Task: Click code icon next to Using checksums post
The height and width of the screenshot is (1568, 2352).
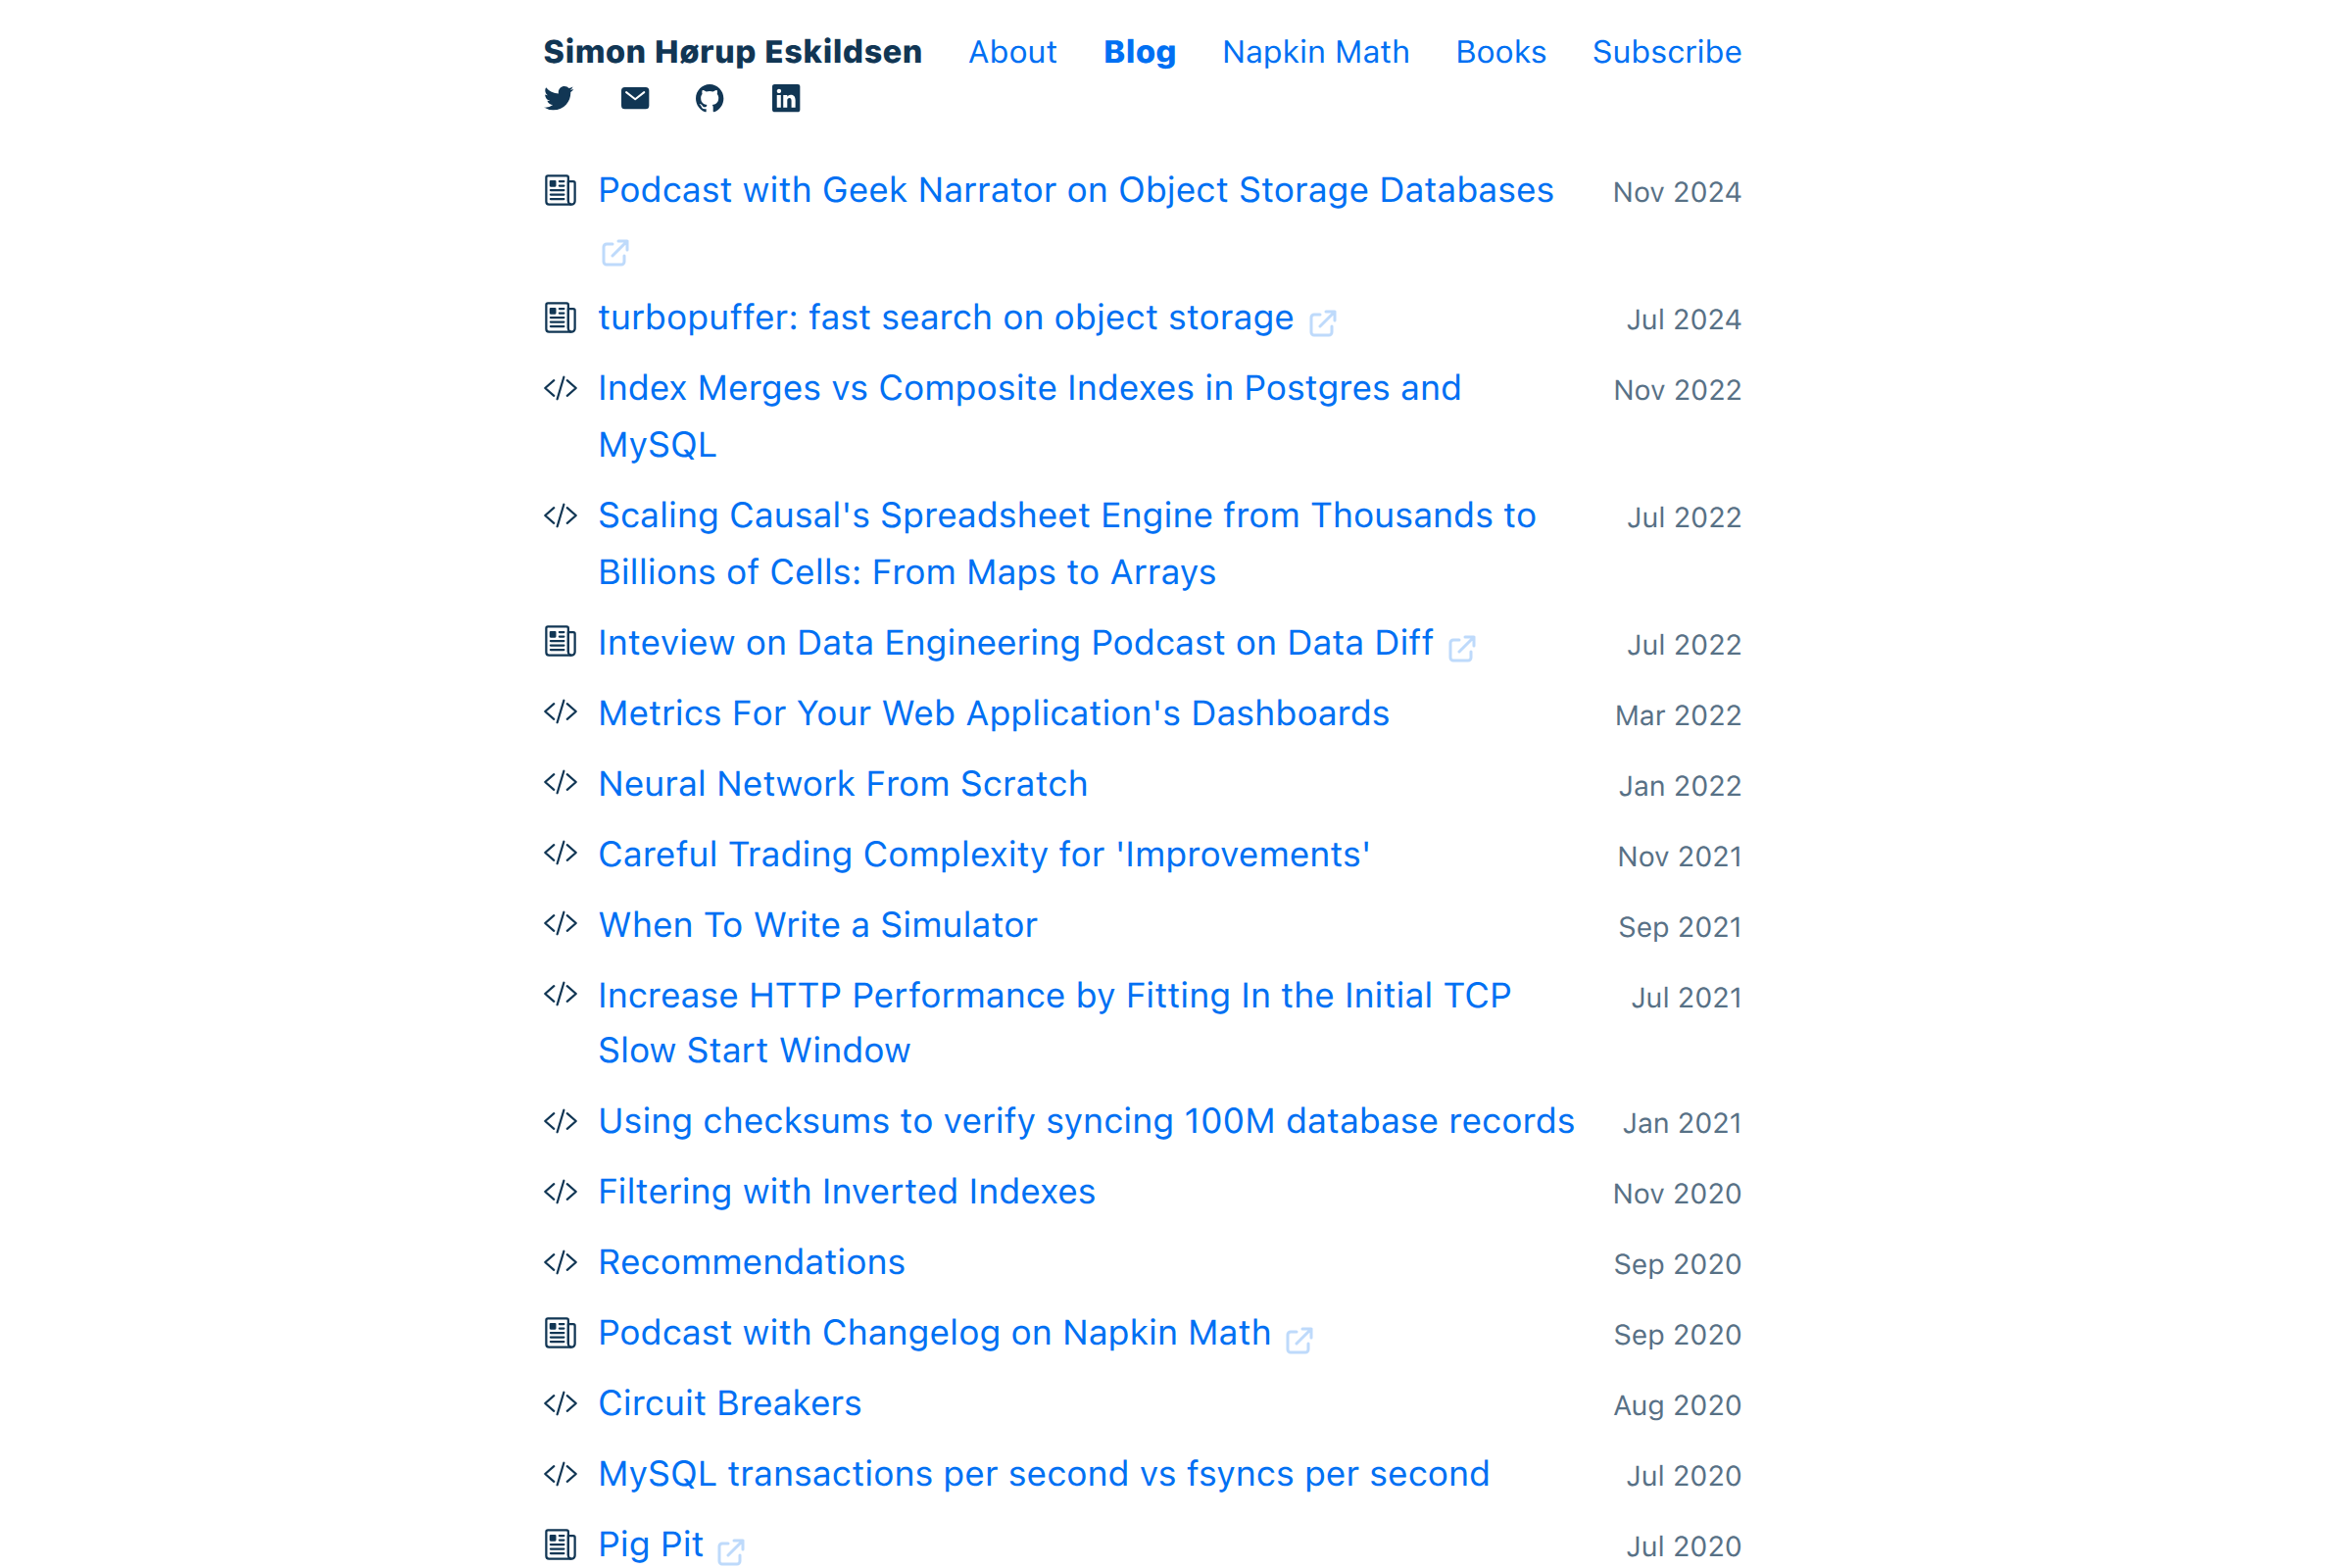Action: click(560, 1121)
